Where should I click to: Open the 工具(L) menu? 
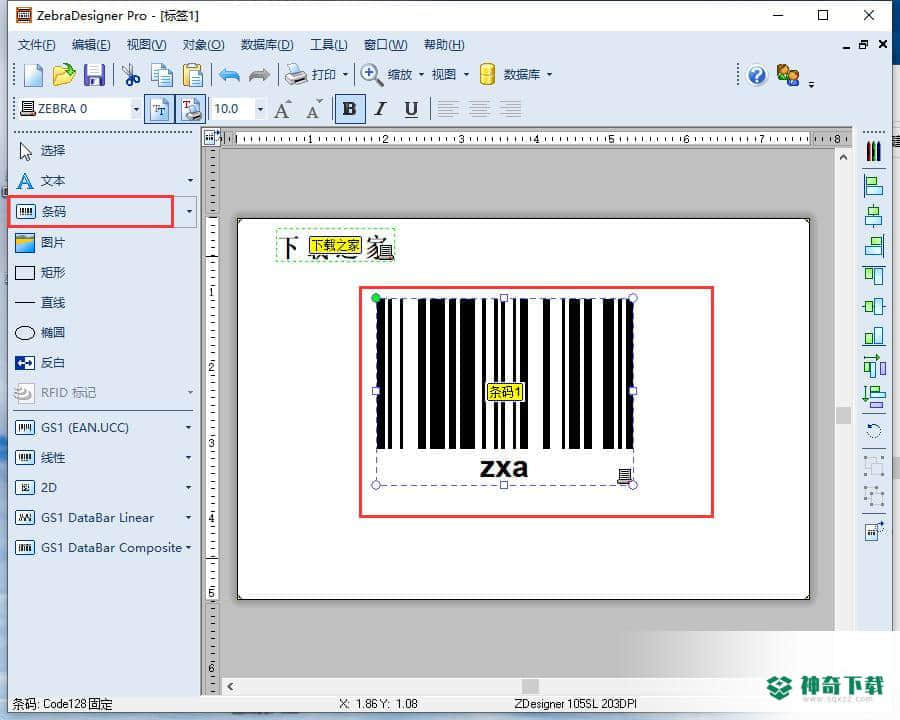click(x=329, y=45)
